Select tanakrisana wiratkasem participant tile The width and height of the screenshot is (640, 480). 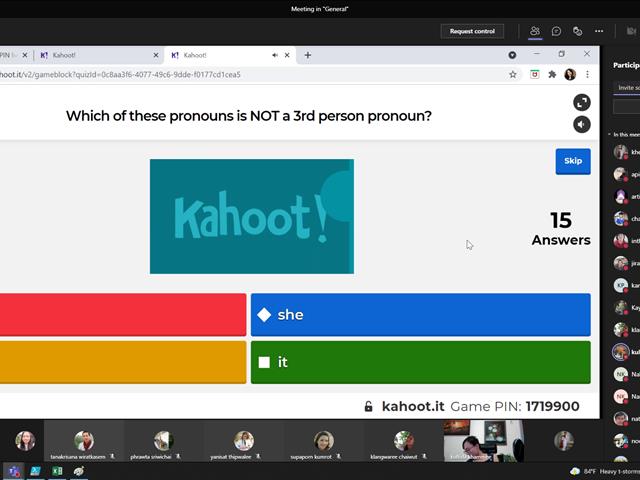(84, 441)
